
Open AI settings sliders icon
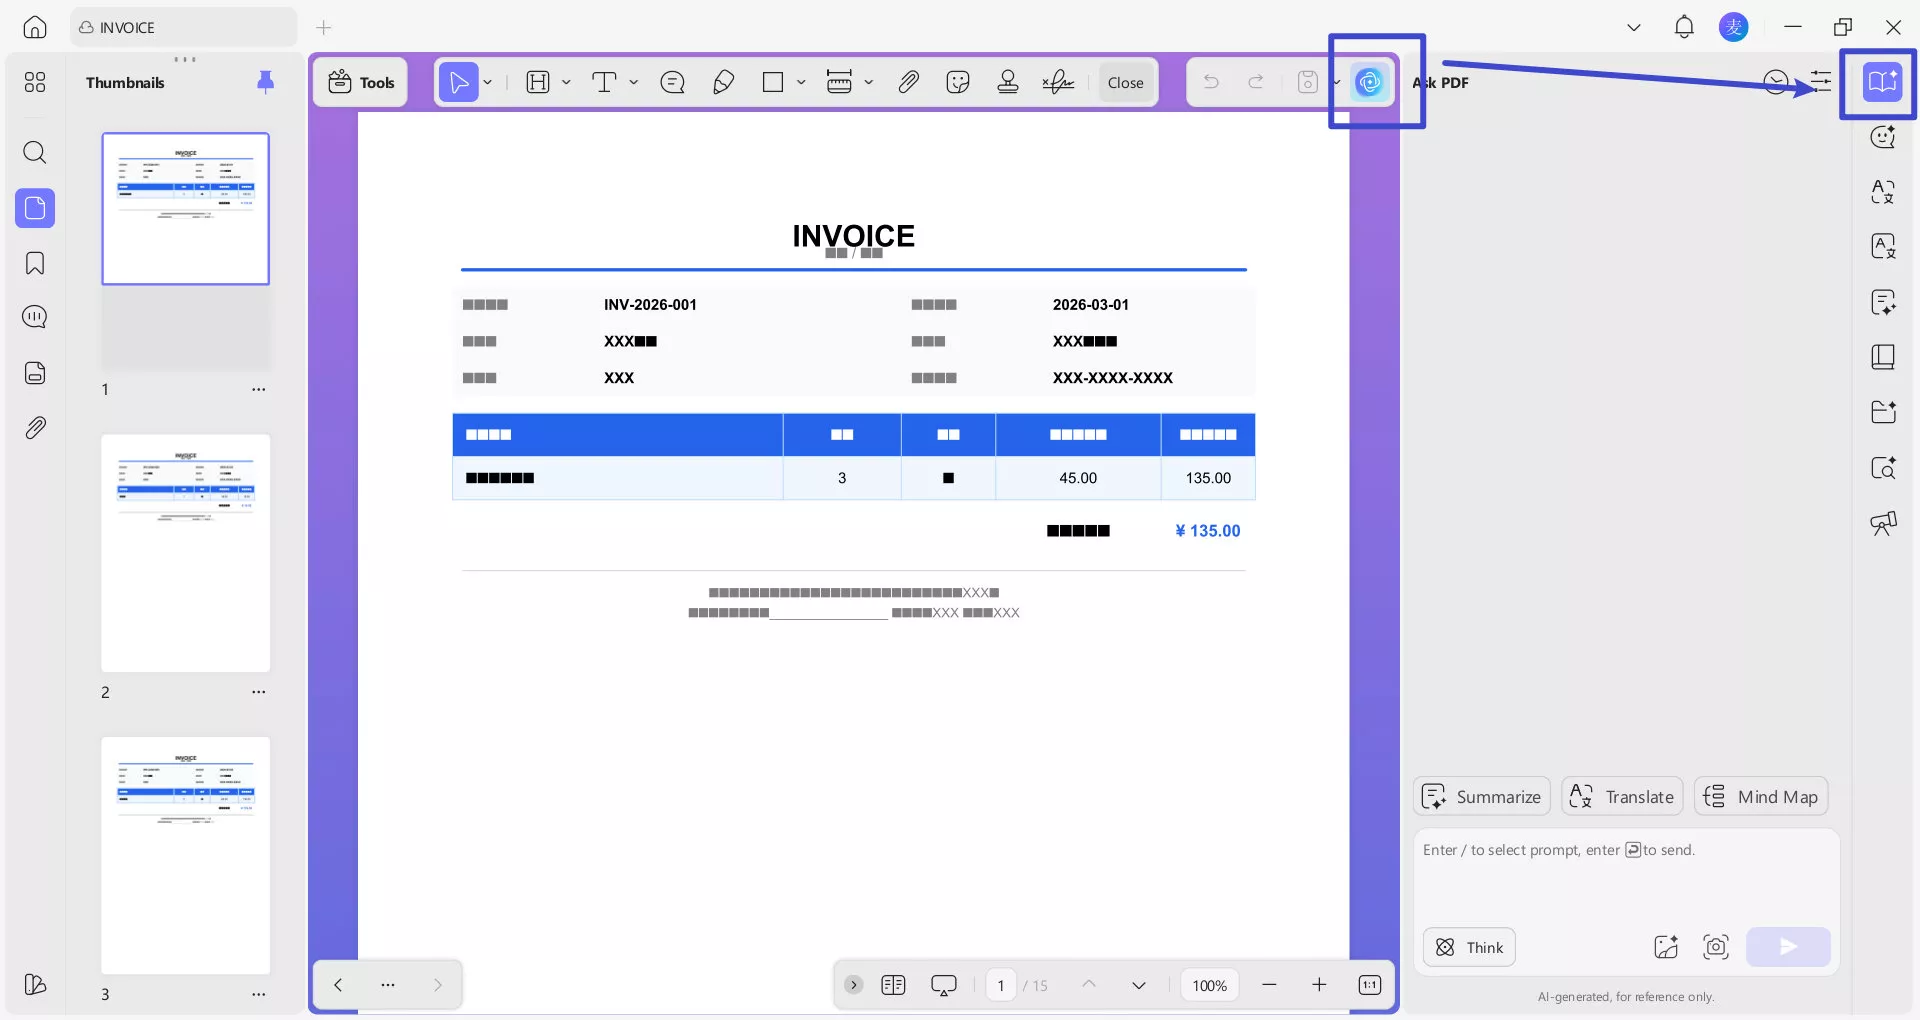[x=1821, y=82]
